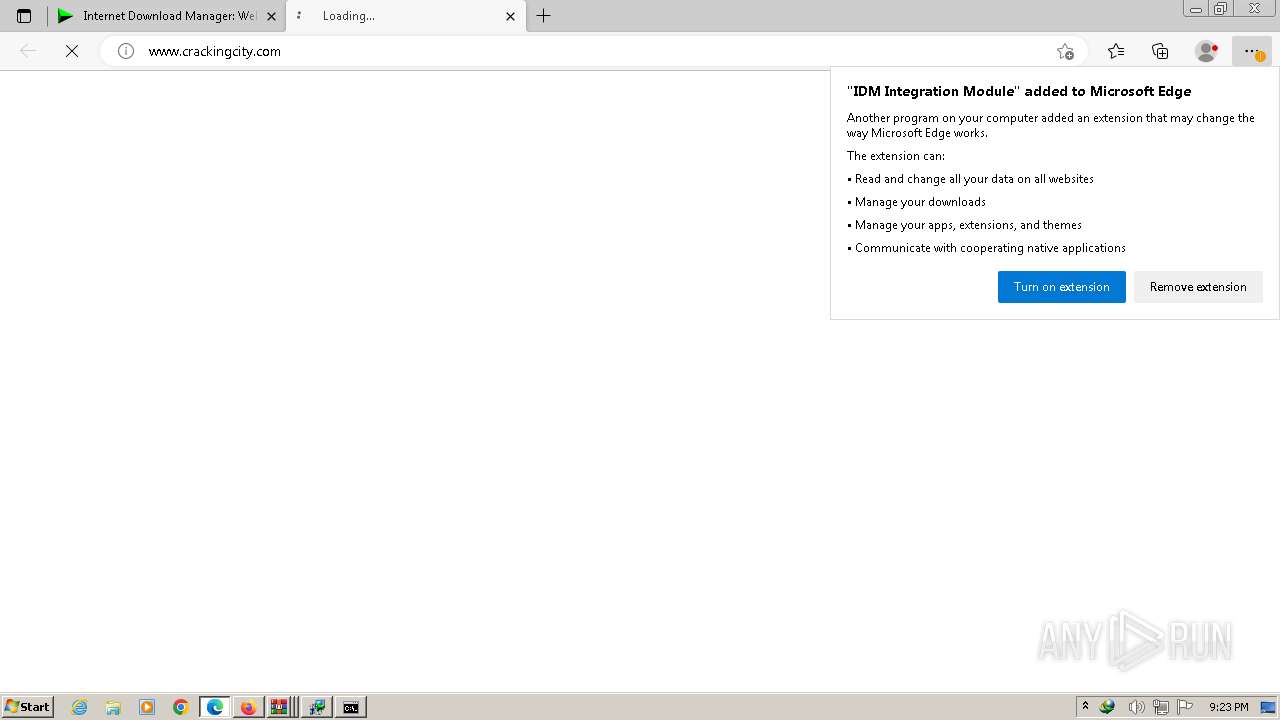The height and width of the screenshot is (720, 1280).
Task: Open the tab actions menu icon
Action: (x=24, y=16)
